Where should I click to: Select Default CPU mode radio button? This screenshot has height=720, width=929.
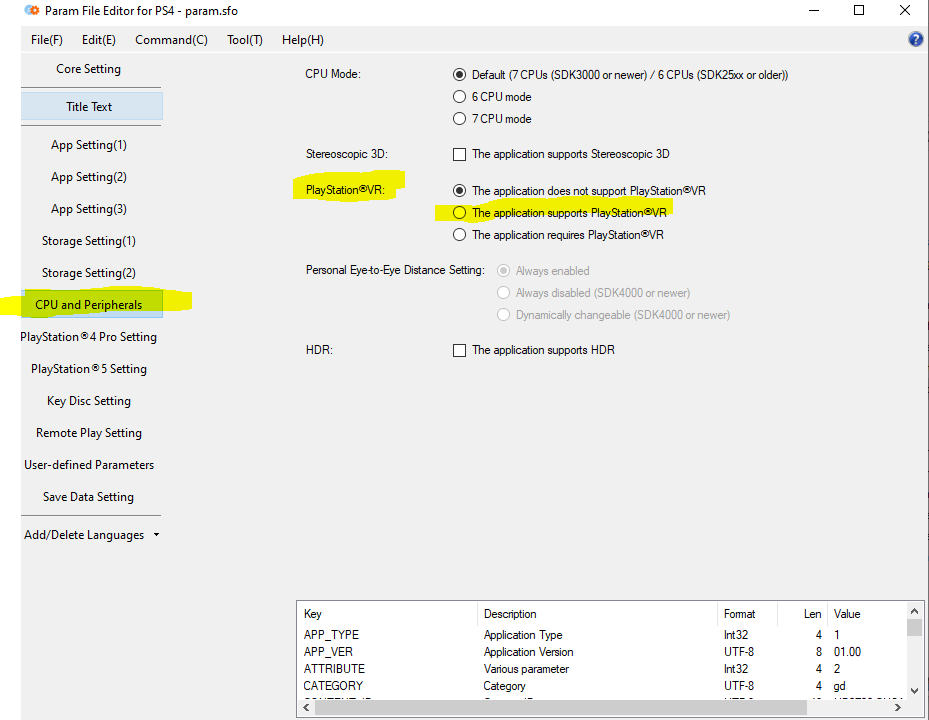[459, 75]
